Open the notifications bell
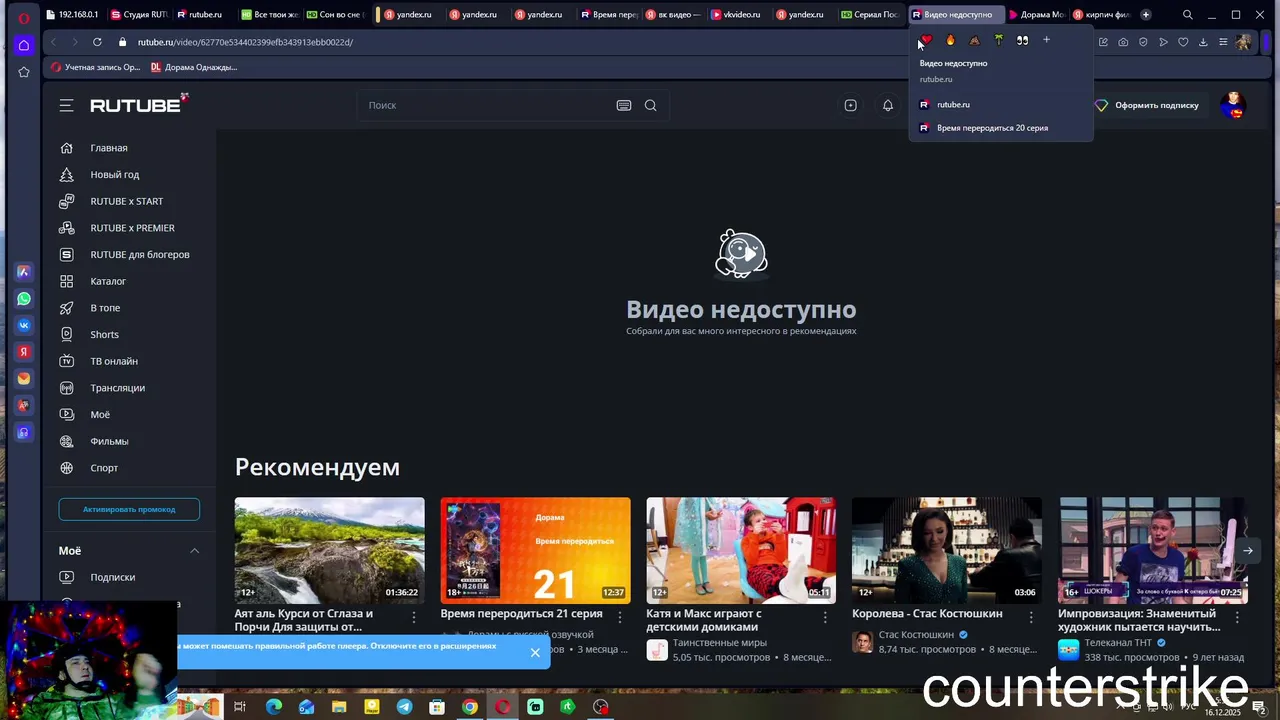 887,105
